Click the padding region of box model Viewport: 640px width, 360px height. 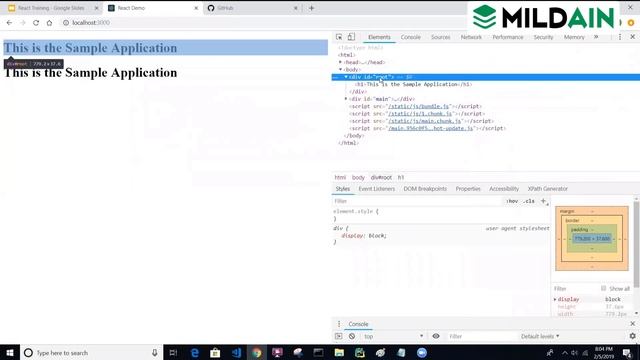[579, 229]
